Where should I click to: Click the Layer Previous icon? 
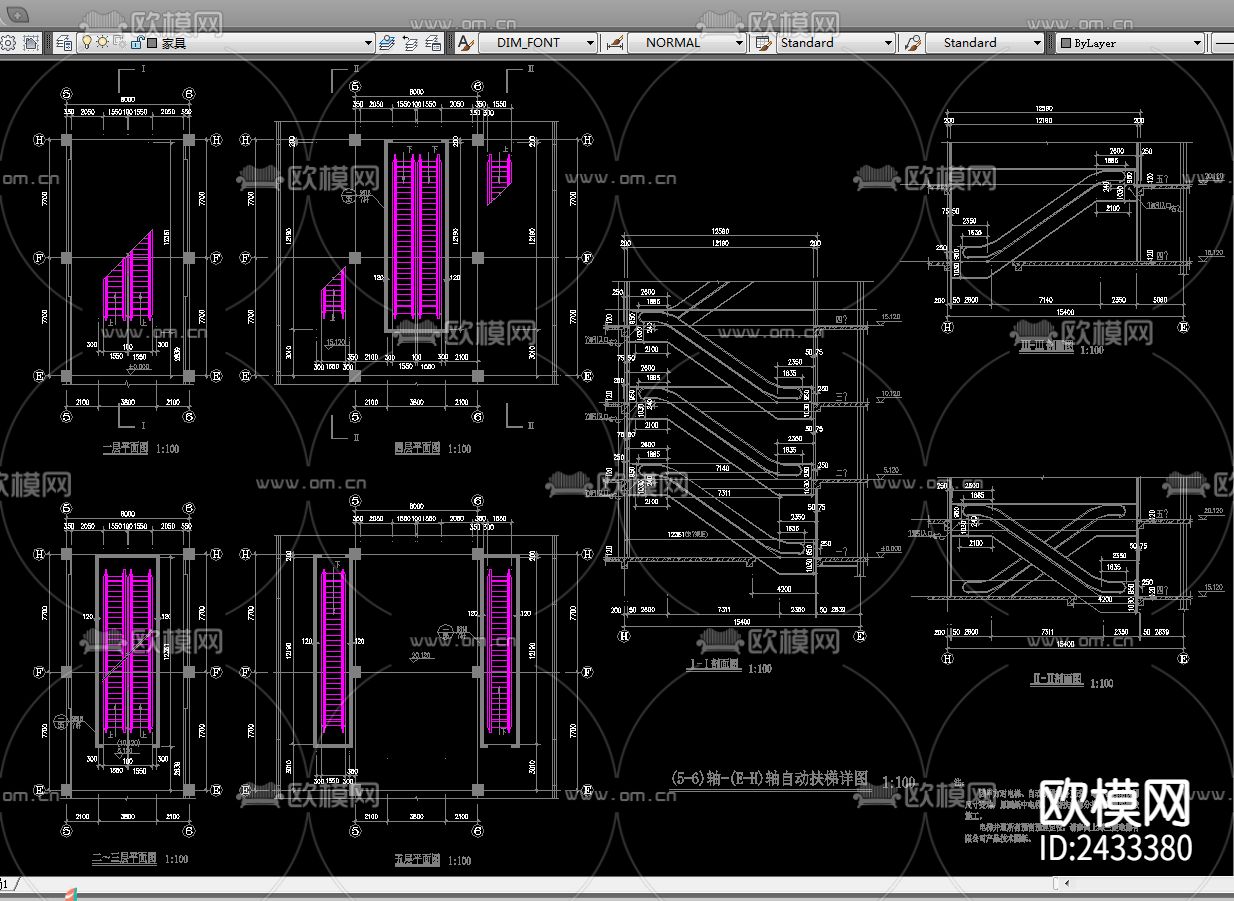[x=411, y=43]
